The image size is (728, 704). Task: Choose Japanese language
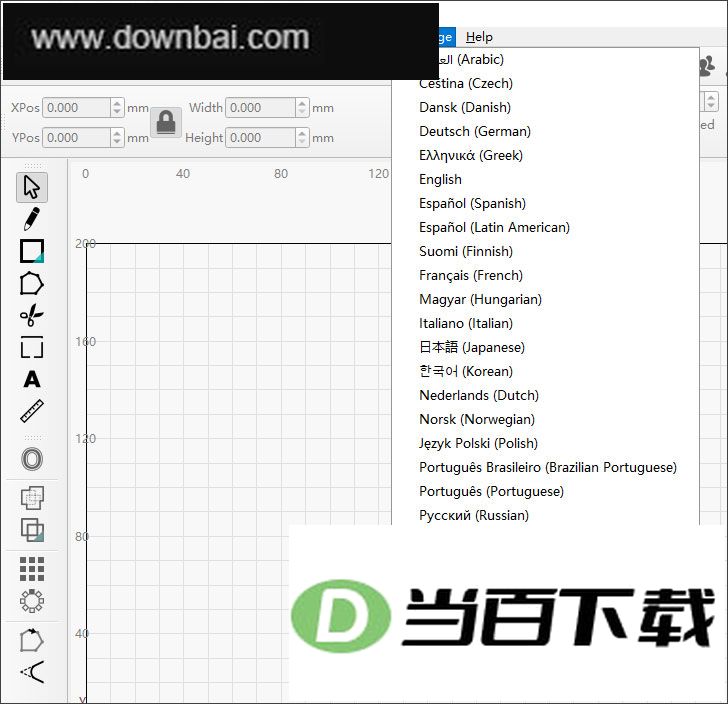[546, 347]
